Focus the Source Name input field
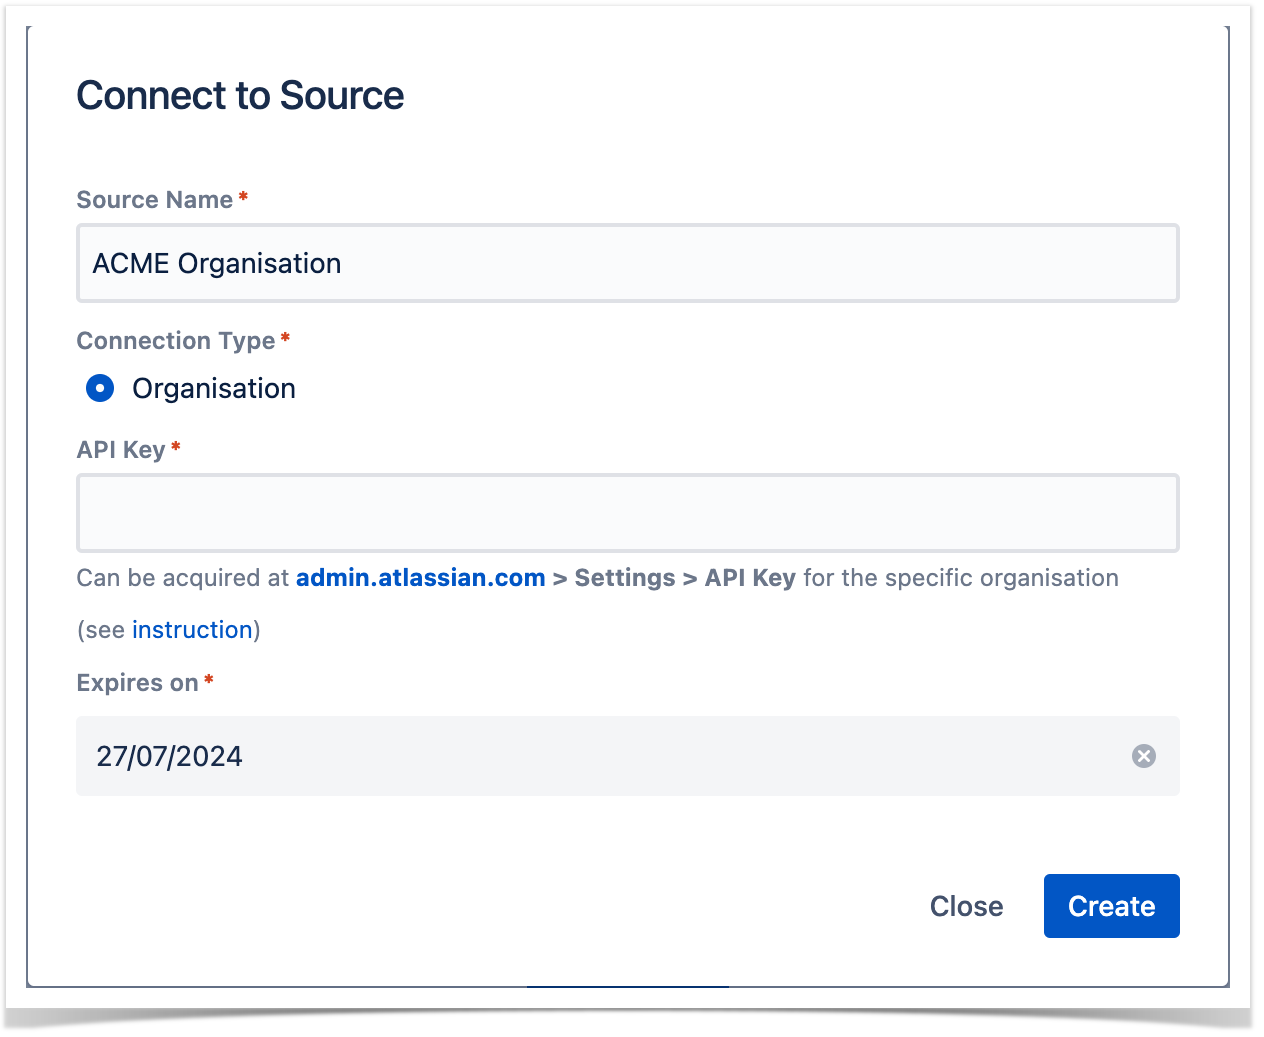 click(x=627, y=264)
